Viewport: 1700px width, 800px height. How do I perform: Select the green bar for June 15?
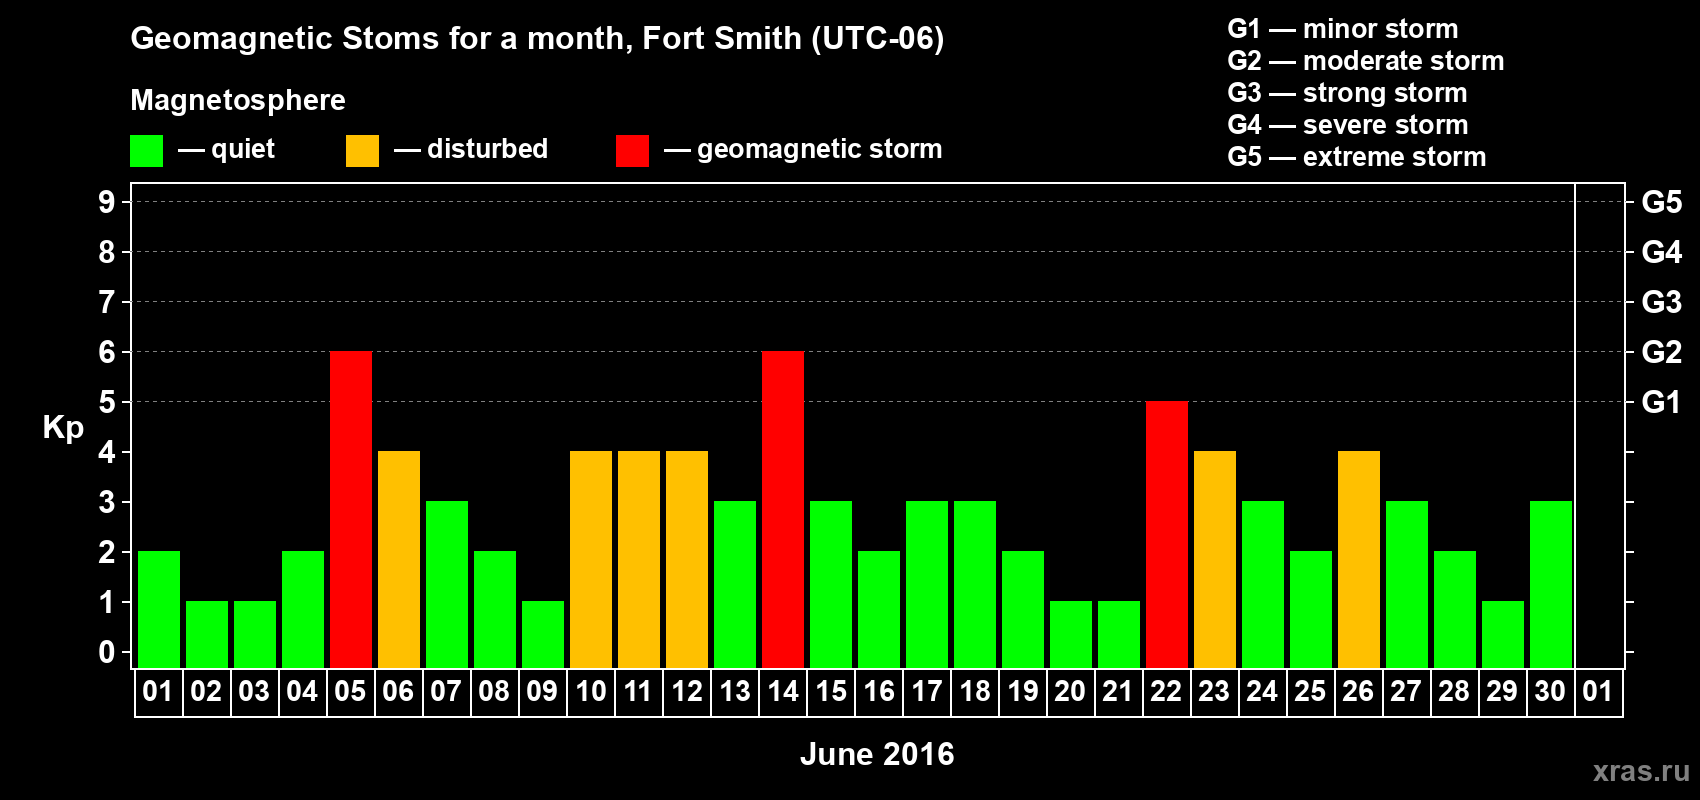click(x=831, y=585)
